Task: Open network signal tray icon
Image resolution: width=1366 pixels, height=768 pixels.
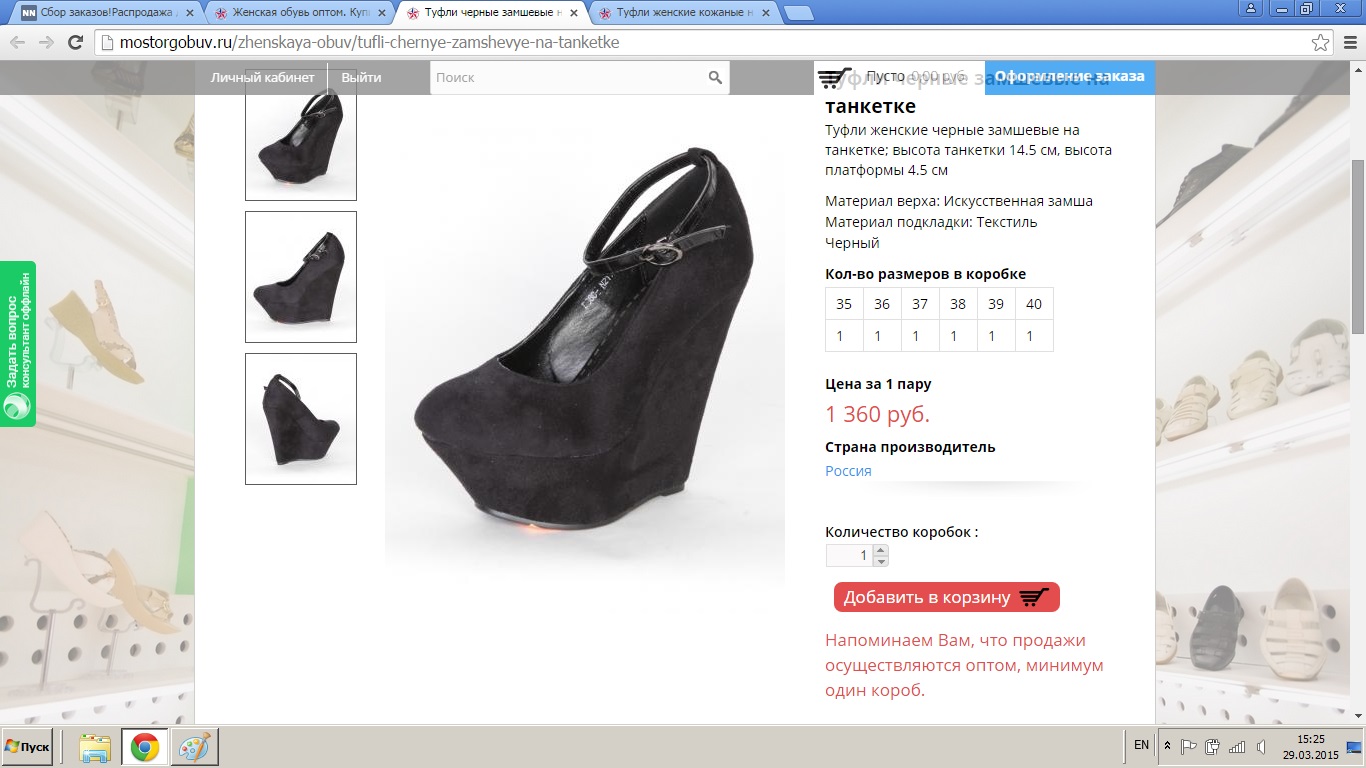Action: click(1237, 746)
